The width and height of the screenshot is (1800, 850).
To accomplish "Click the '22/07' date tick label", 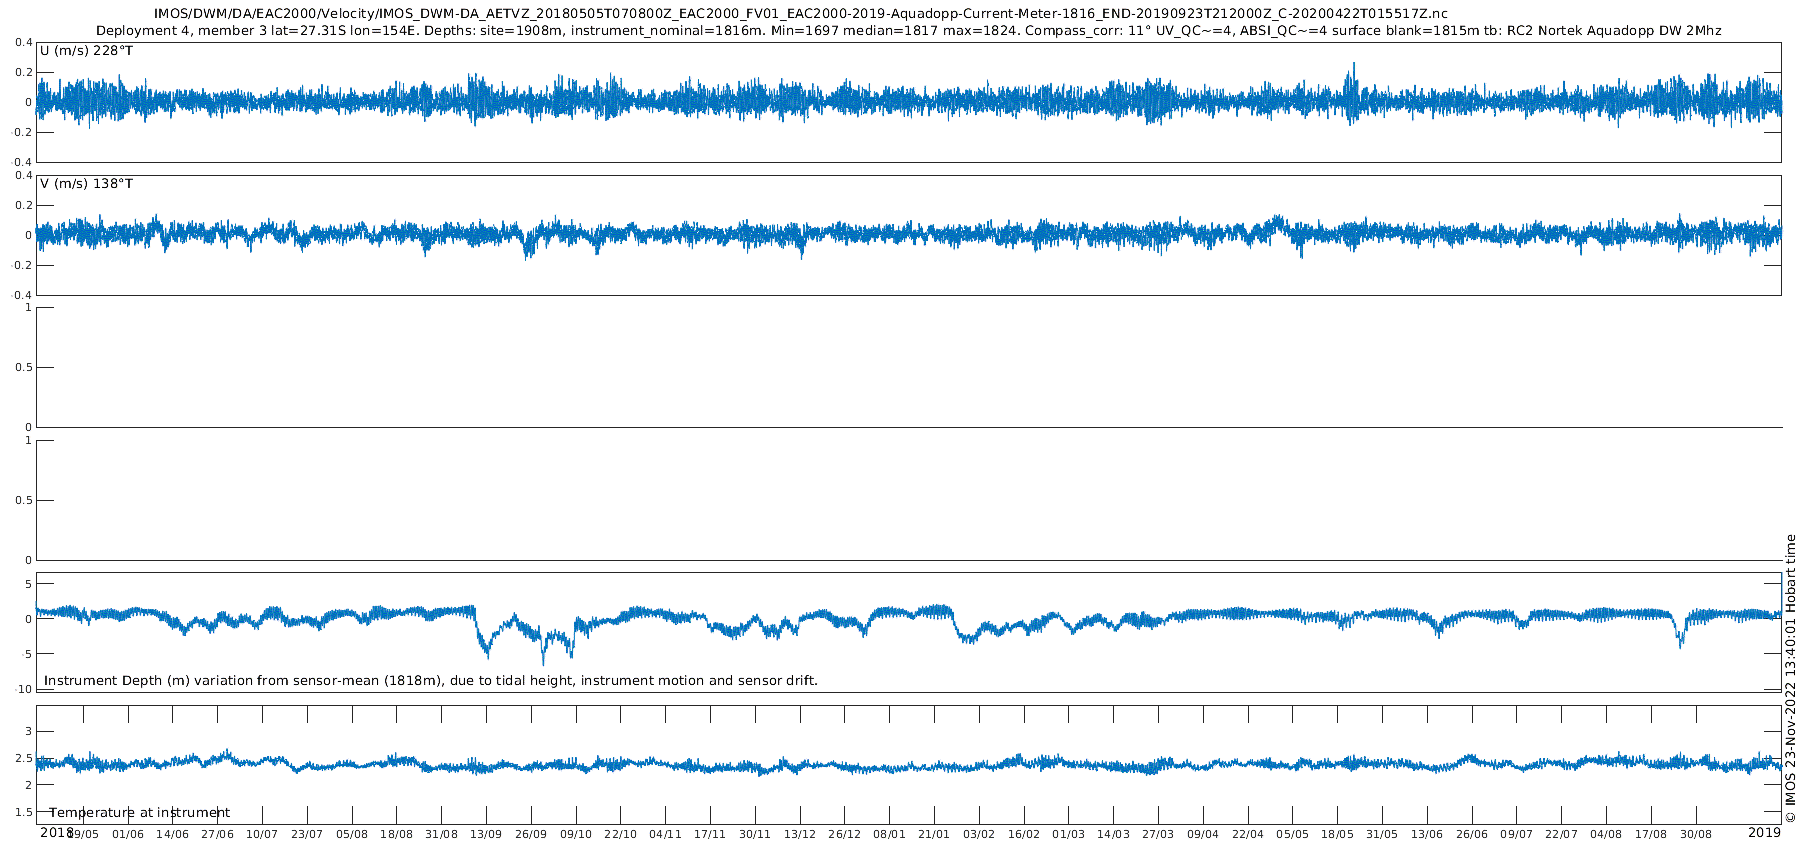I will pos(1562,834).
